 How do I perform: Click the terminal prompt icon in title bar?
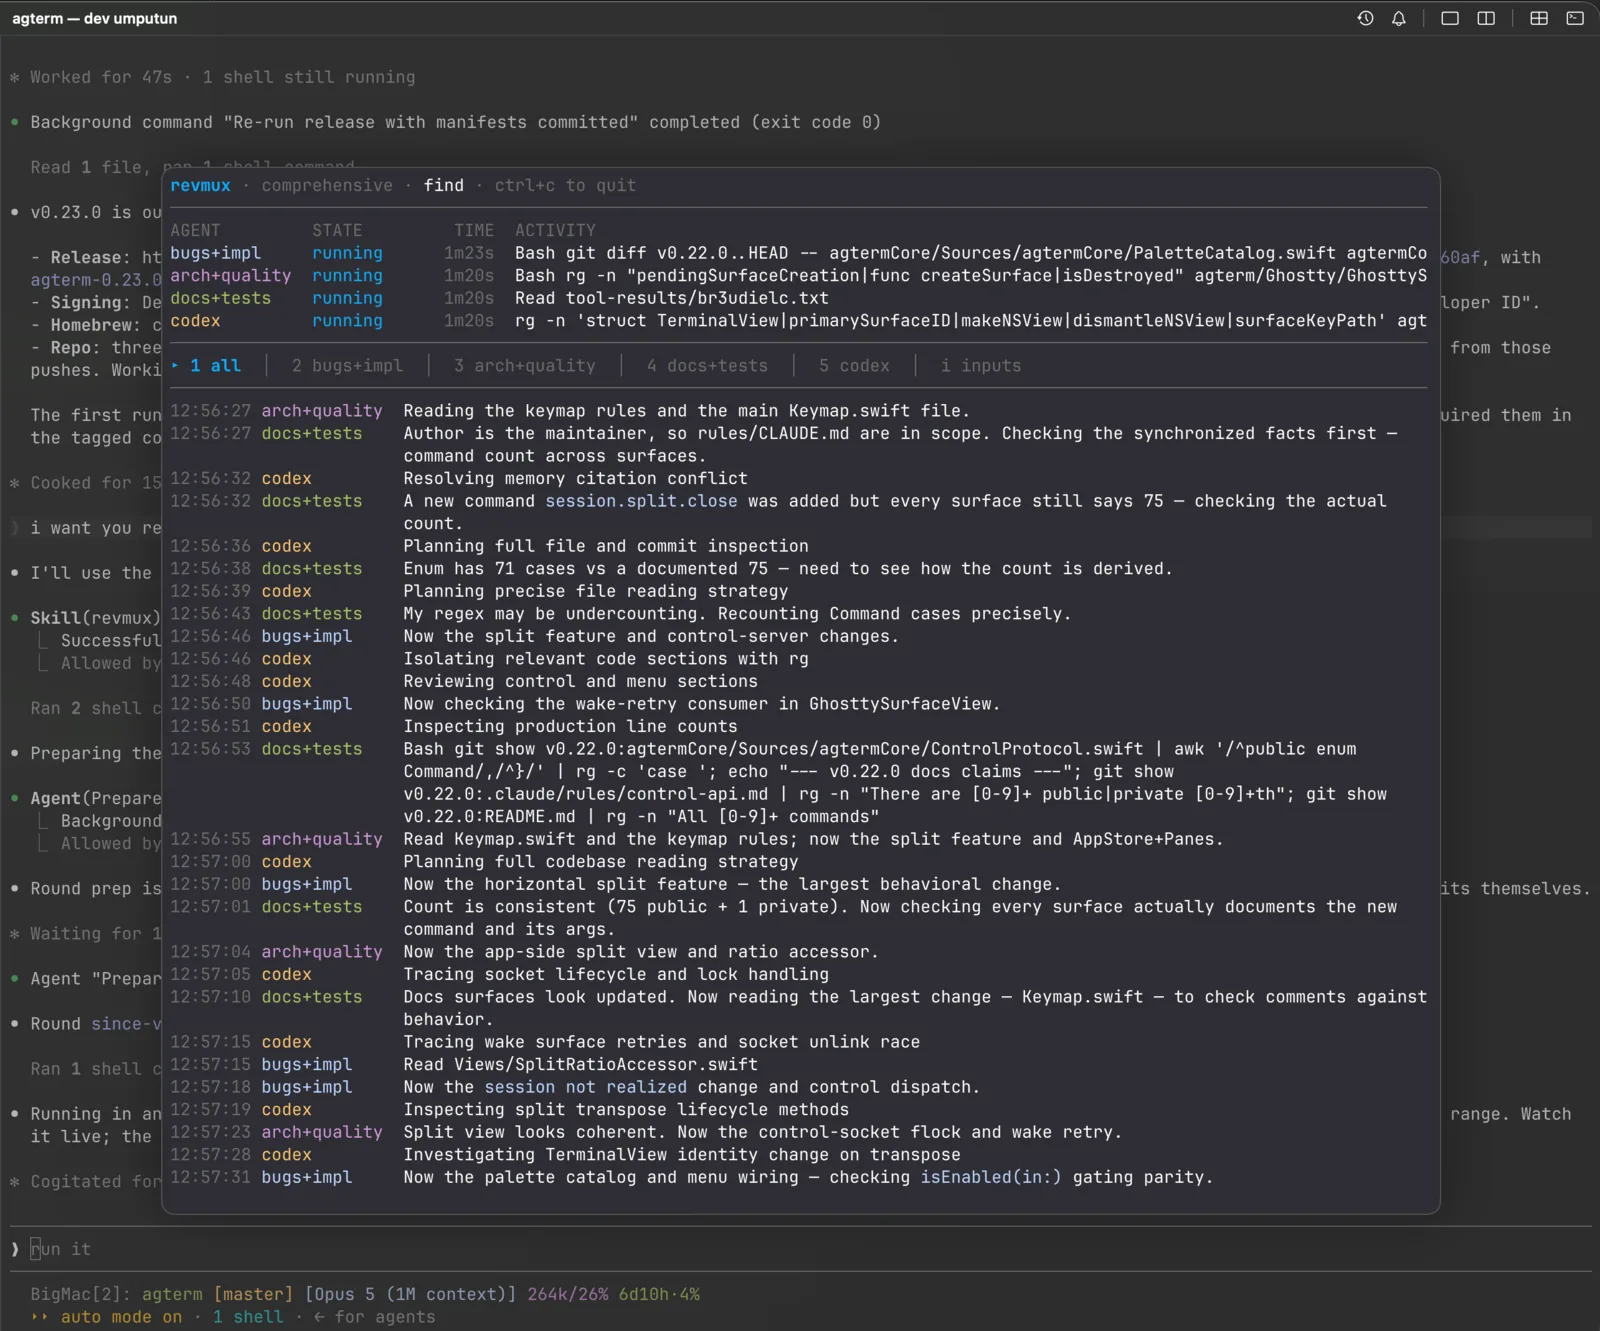pos(1575,18)
